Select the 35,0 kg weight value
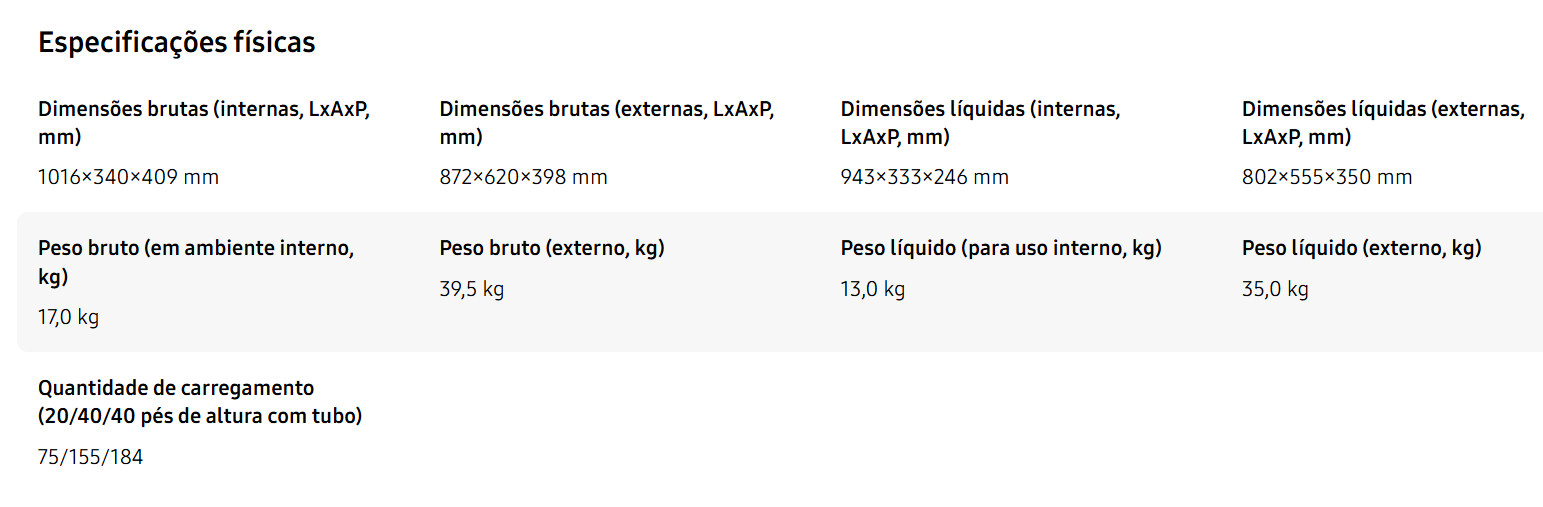This screenshot has height=507, width=1543. pos(1275,290)
